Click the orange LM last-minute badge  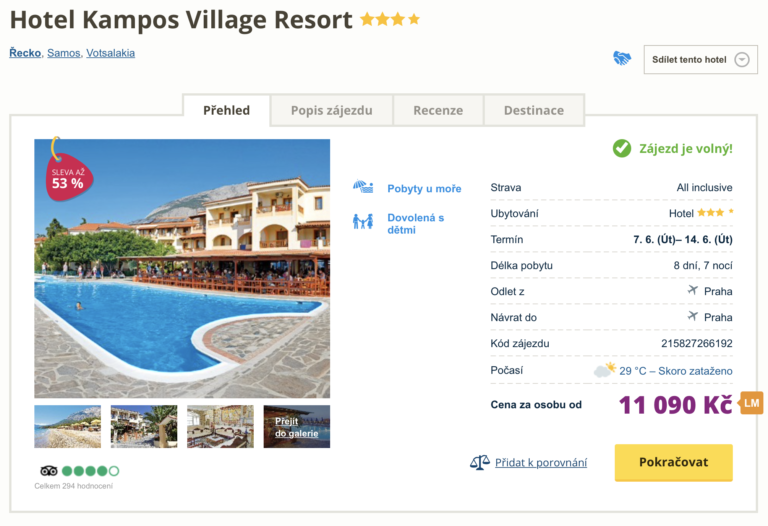click(x=751, y=403)
